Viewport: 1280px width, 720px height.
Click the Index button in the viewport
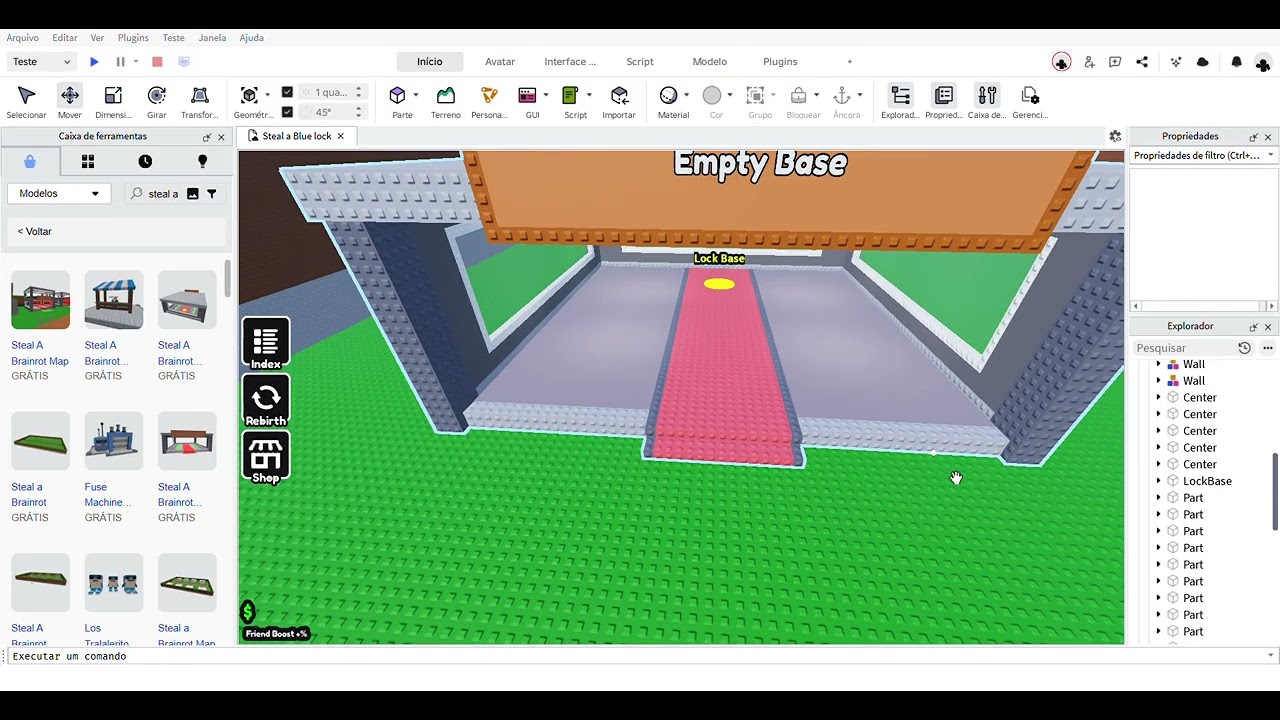point(266,344)
